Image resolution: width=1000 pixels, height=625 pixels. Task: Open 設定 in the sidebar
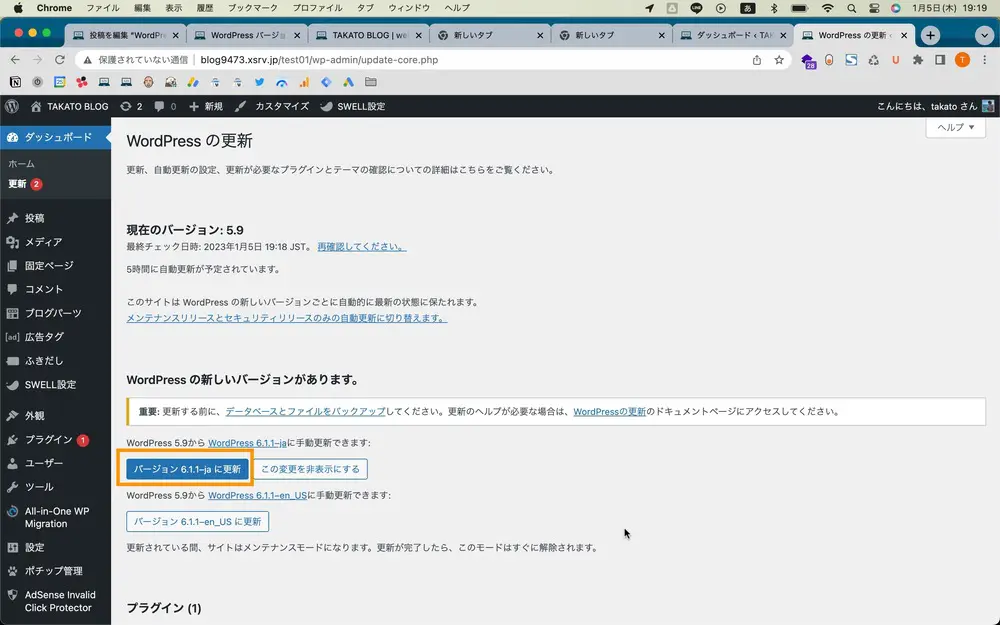click(55, 547)
